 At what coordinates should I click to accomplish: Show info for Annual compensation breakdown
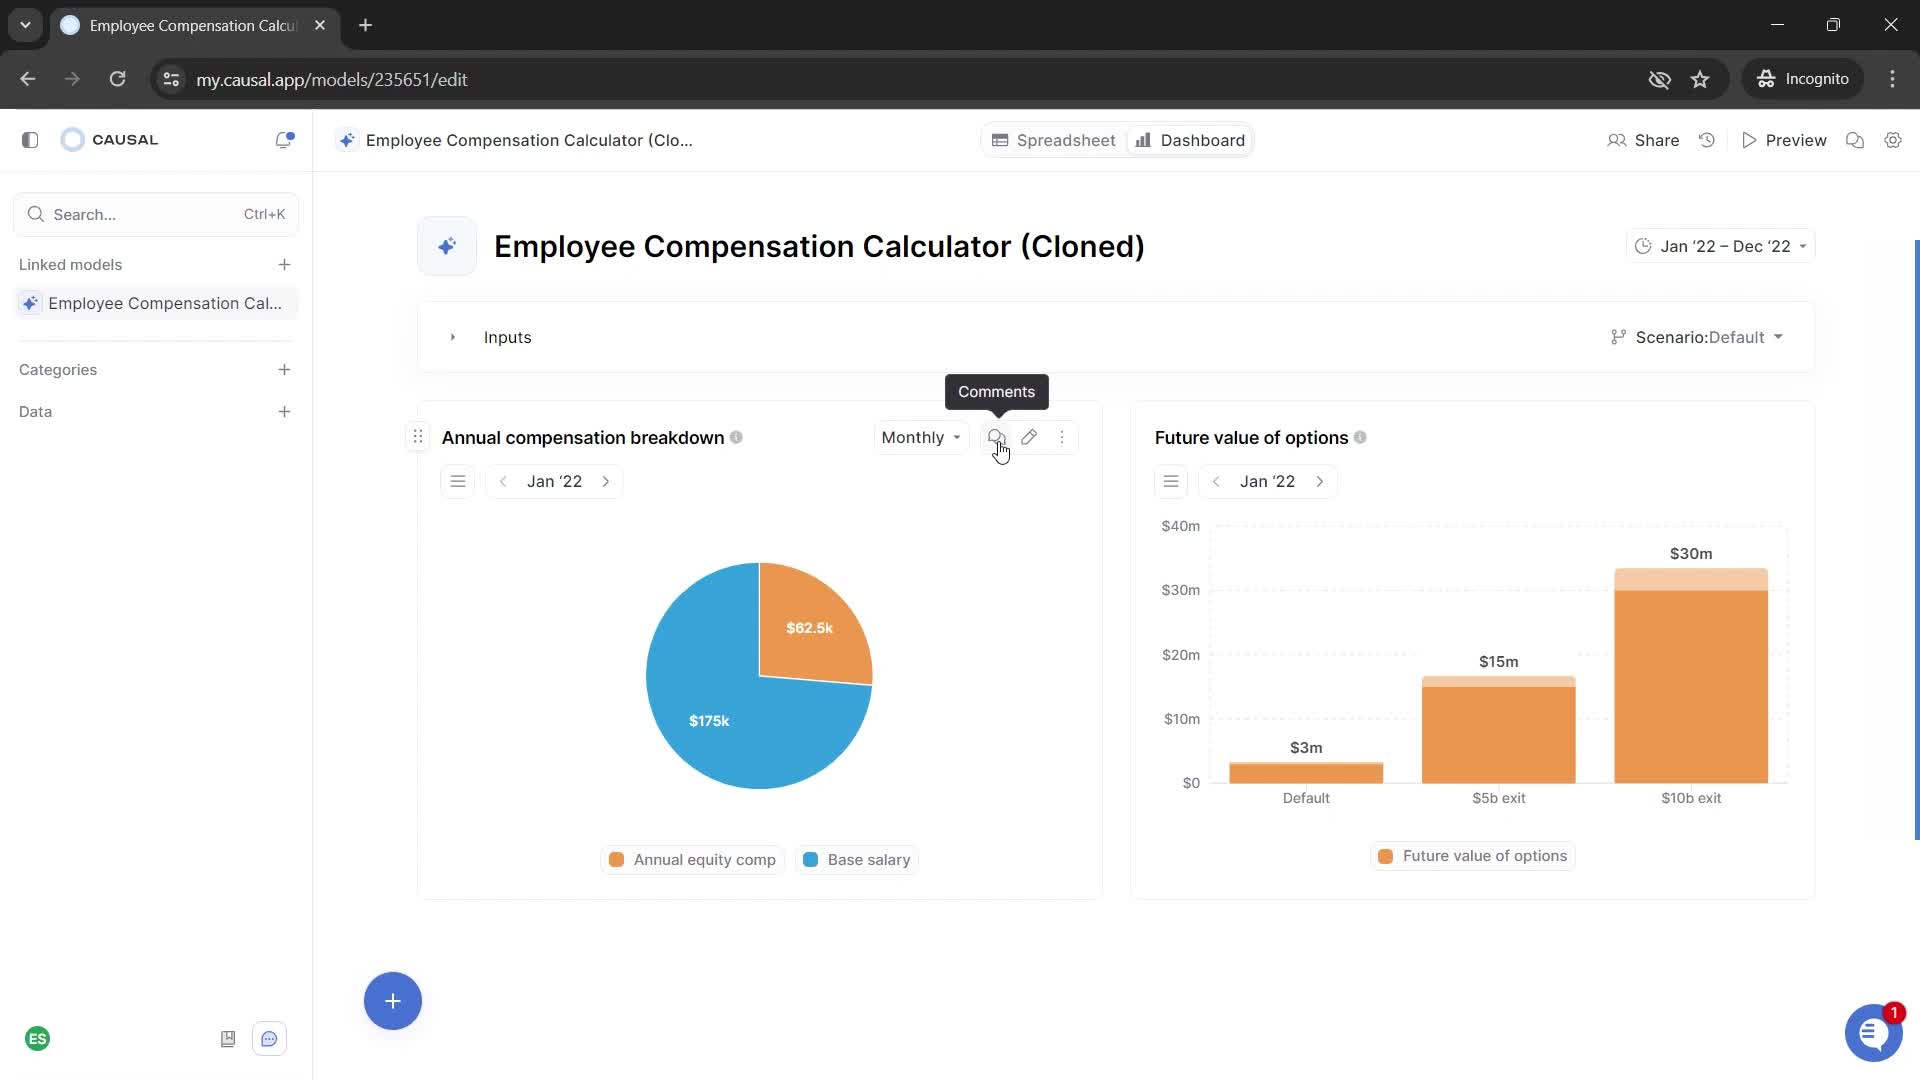736,437
